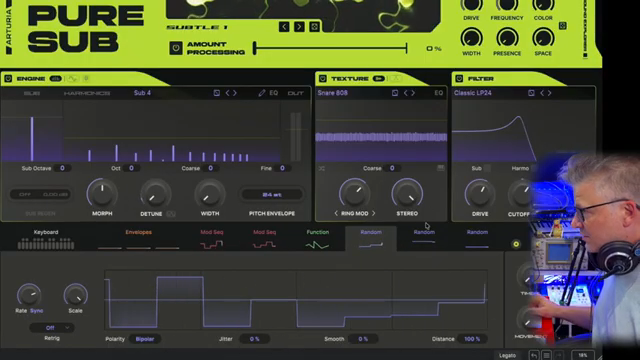Toggle the Filter section power button
This screenshot has height=360, width=640.
459,78
